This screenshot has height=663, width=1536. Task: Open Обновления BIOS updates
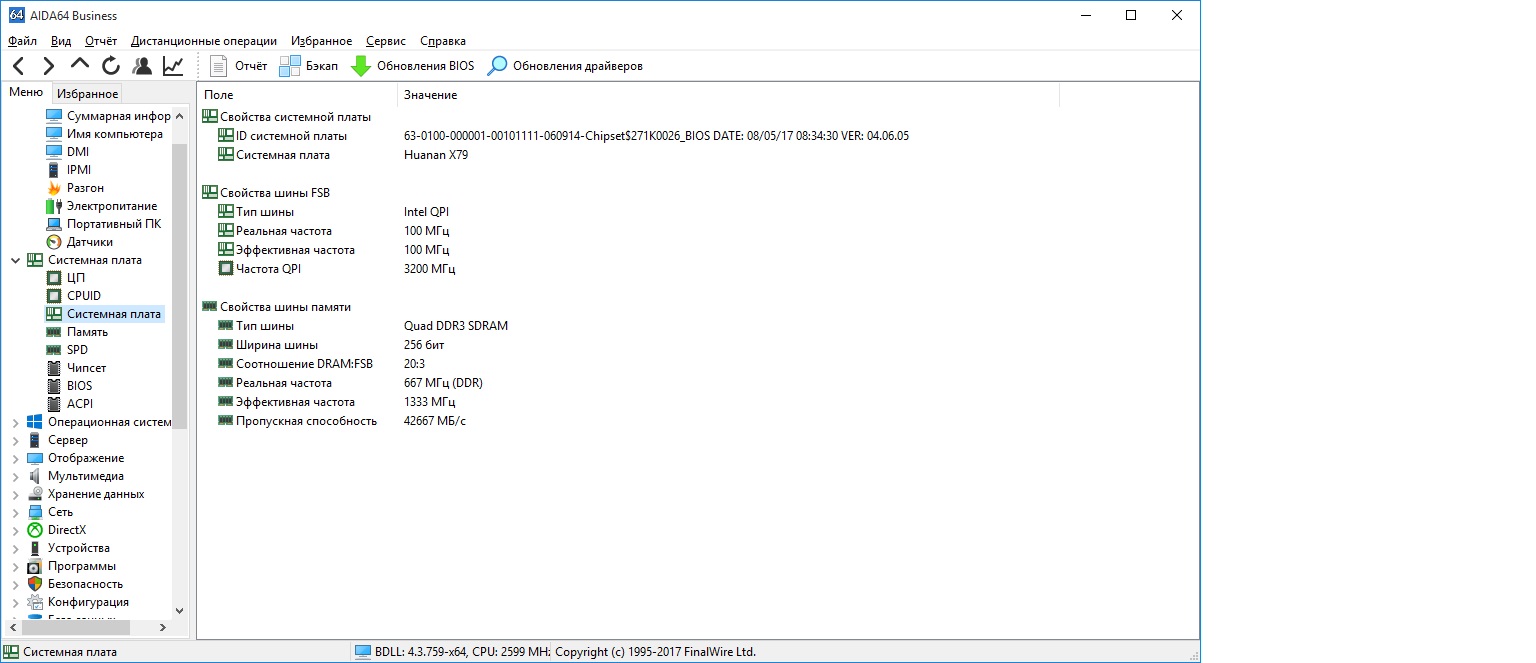tap(413, 66)
